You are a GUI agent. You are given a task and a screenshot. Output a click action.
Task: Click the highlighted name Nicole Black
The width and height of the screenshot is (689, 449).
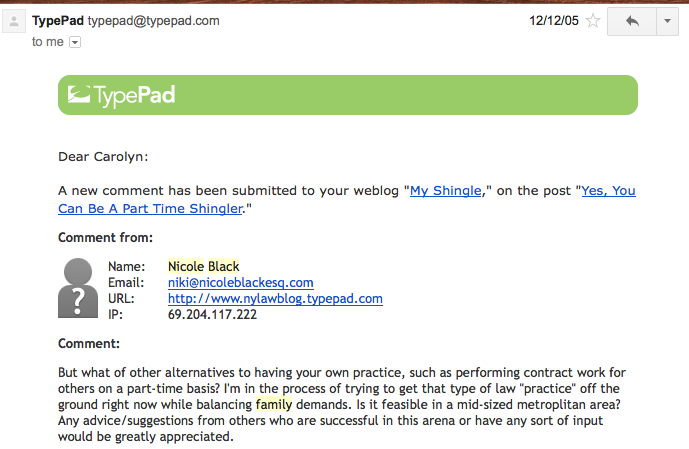point(203,267)
